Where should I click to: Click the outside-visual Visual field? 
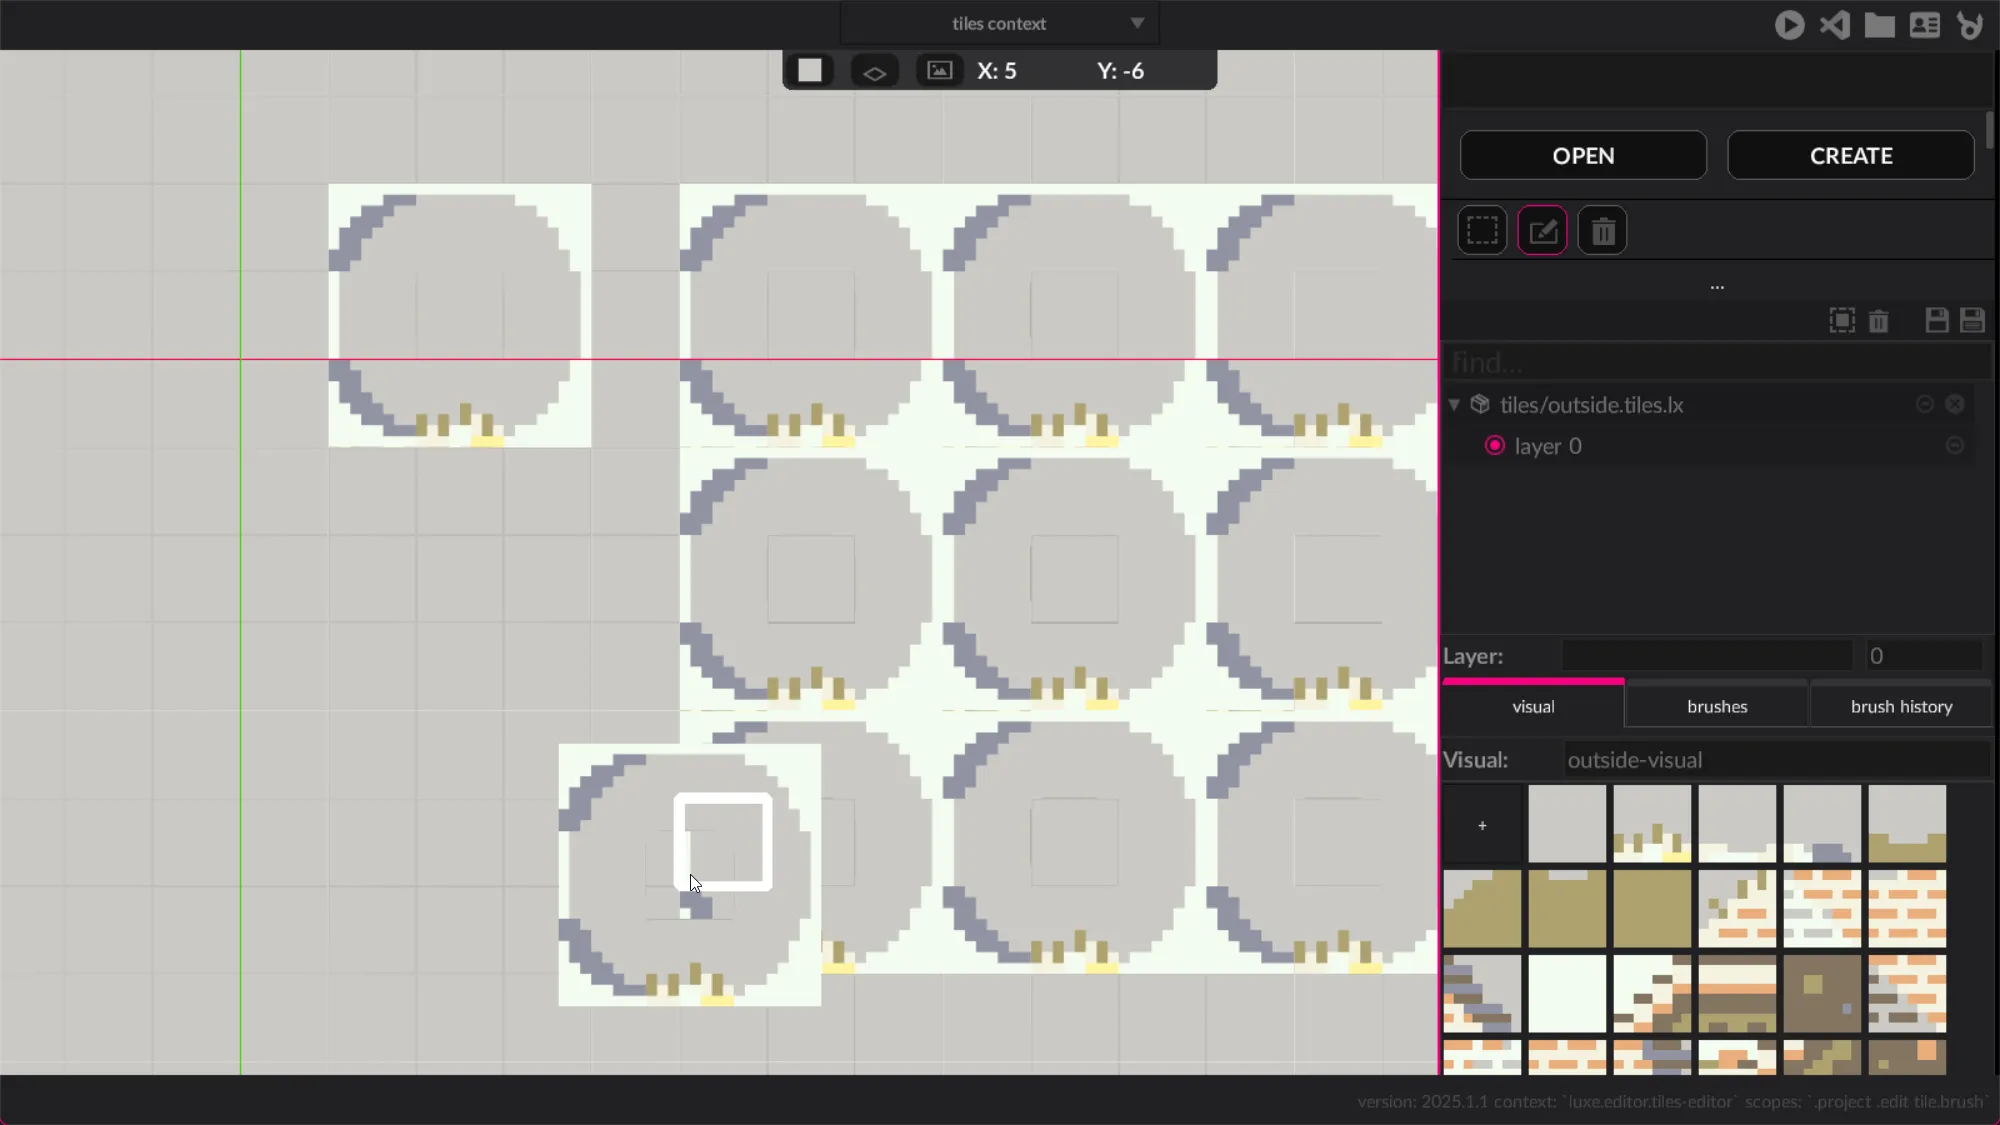point(1775,760)
